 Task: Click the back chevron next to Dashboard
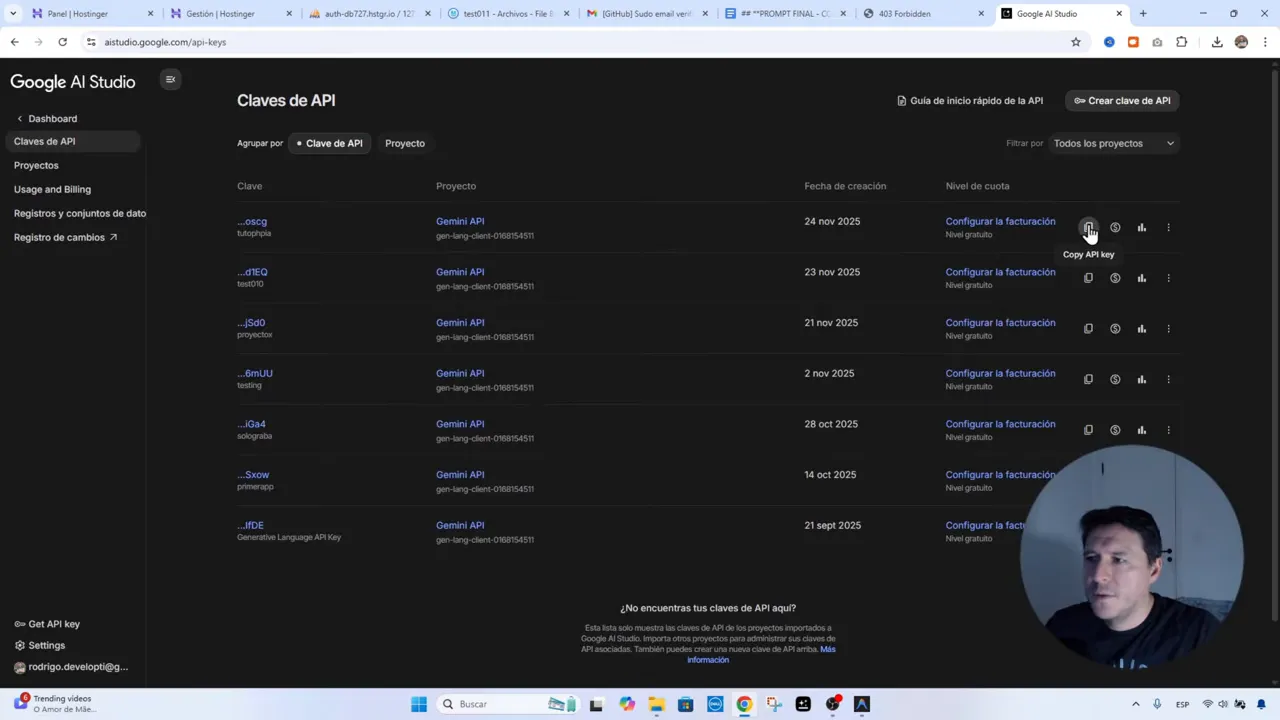(x=20, y=118)
